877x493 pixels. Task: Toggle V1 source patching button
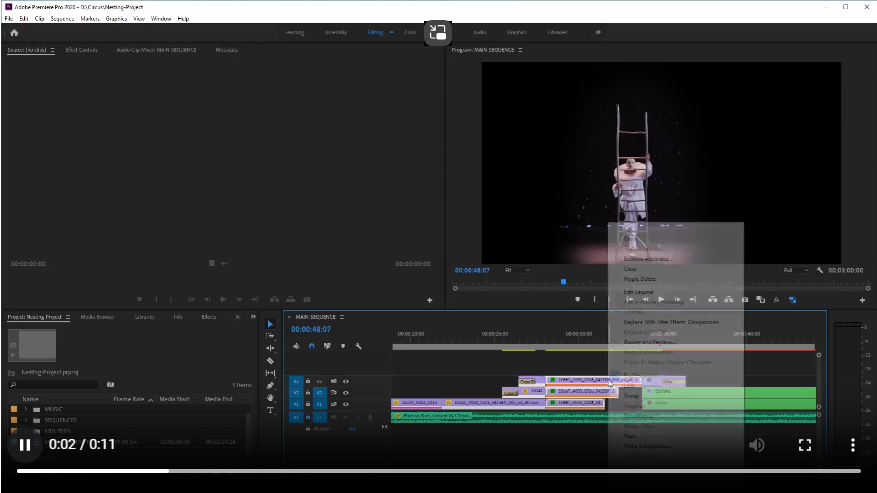pos(296,404)
